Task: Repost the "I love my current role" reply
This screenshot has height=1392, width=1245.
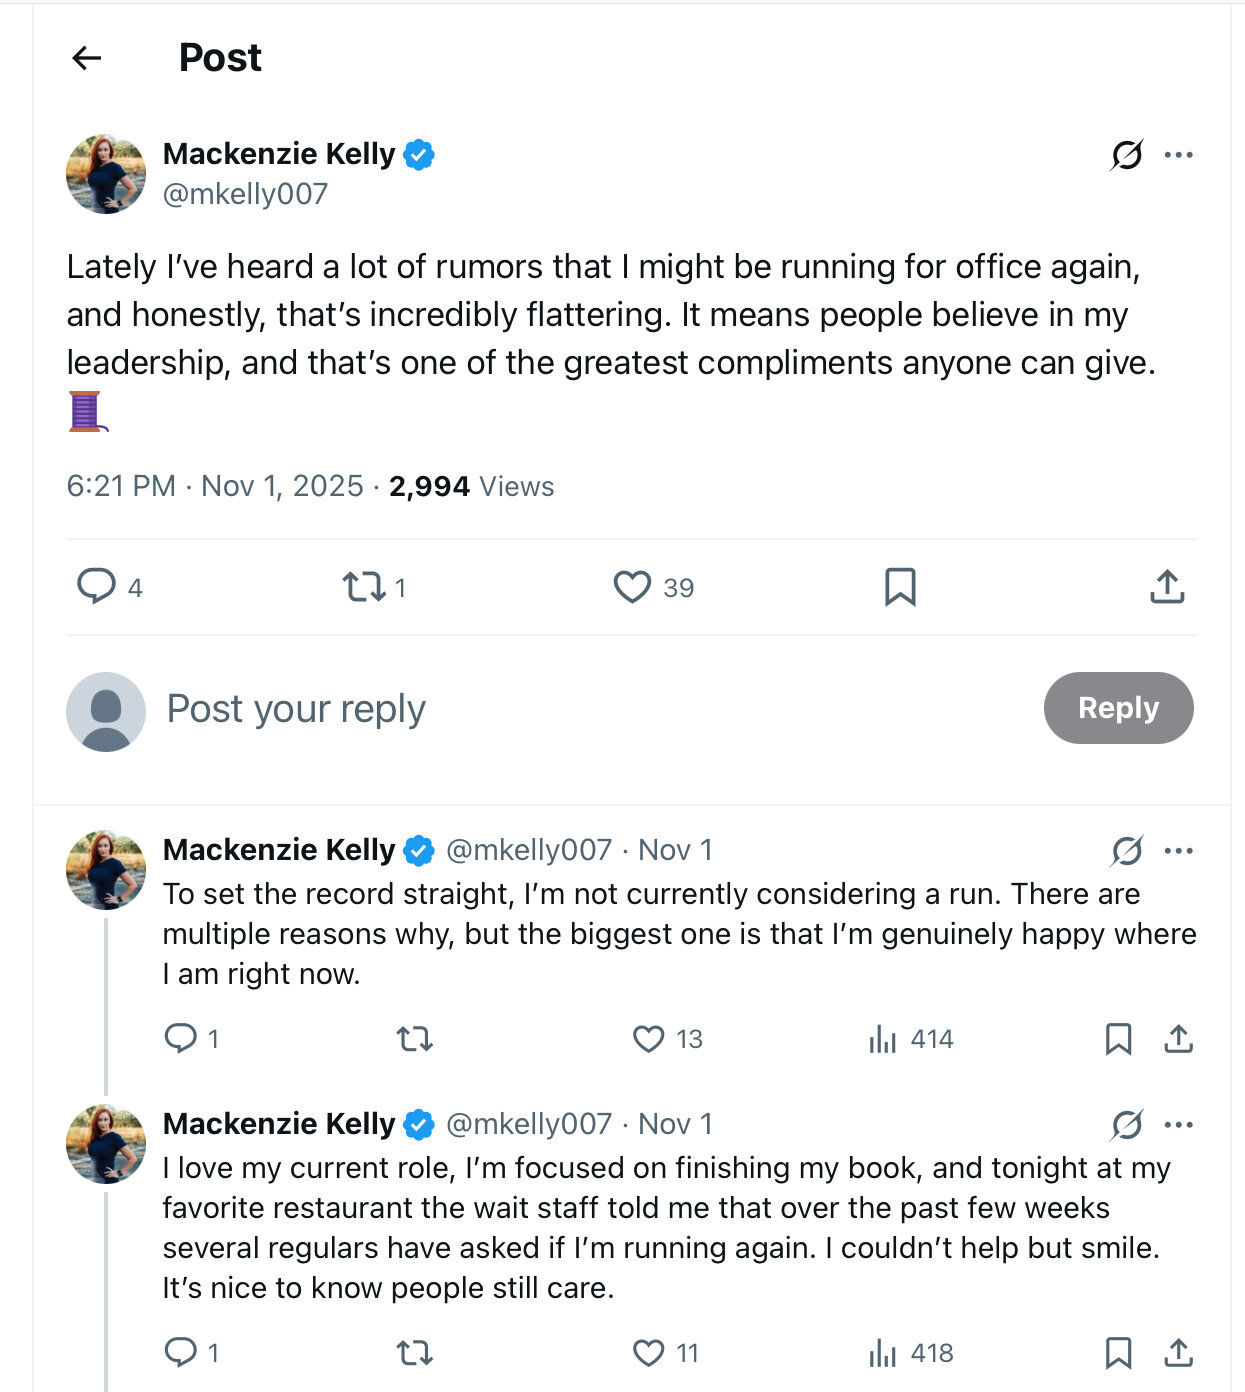Action: [x=414, y=1353]
